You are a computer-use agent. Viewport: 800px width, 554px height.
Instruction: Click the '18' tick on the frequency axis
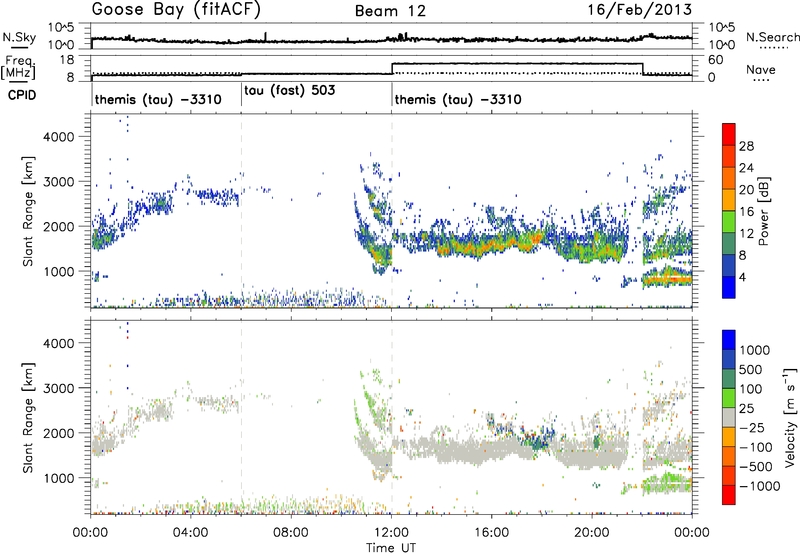(66, 60)
